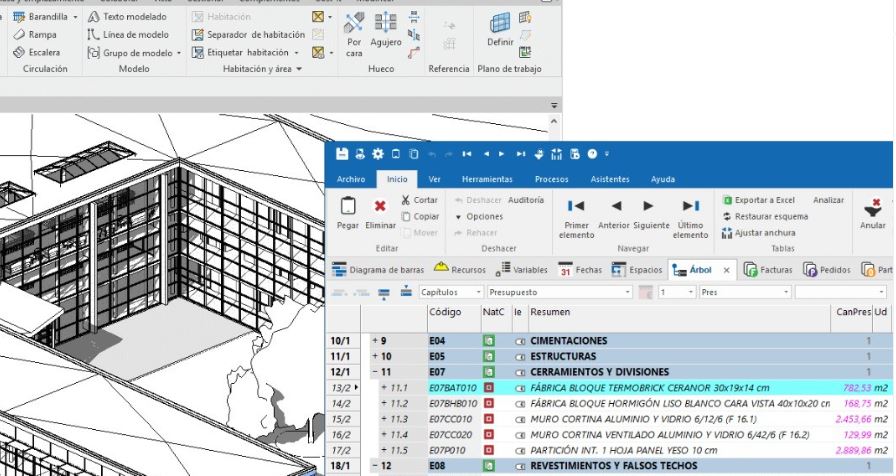Viewport: 896px width, 476px height.
Task: Open the Presupuesto combo box
Action: tap(559, 292)
